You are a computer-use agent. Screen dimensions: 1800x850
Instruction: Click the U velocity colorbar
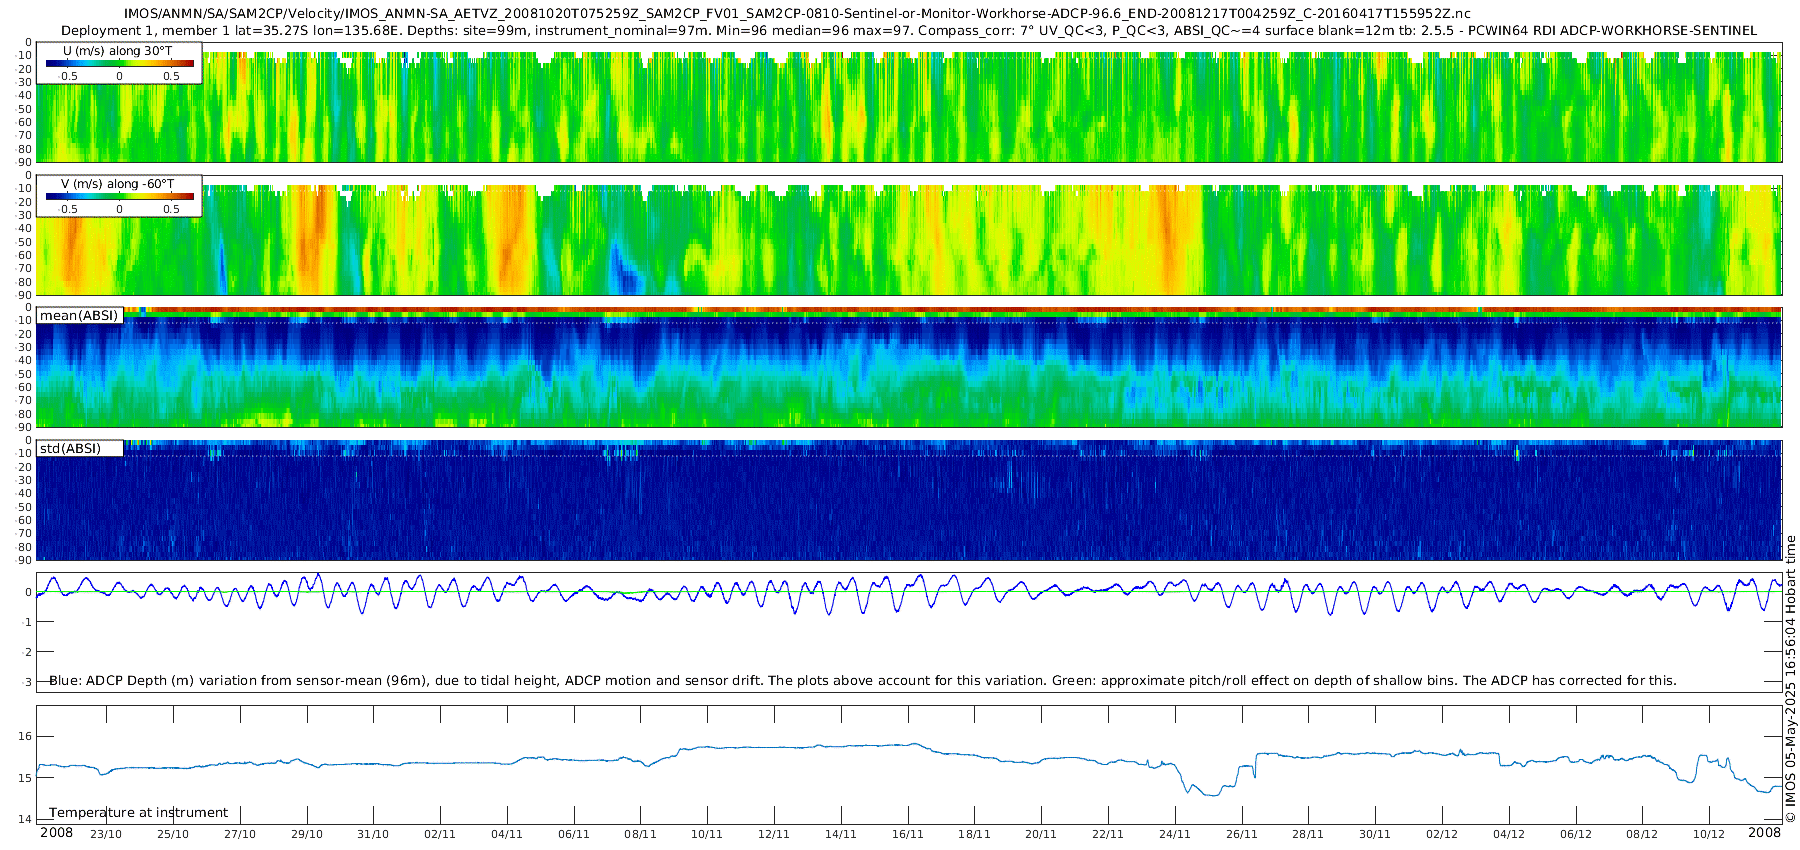pyautogui.click(x=119, y=64)
